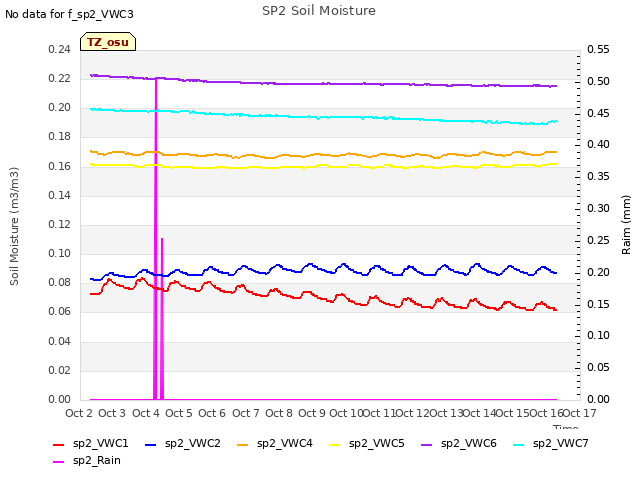Click blue color marker for sp2_VWC2

coord(151,444)
